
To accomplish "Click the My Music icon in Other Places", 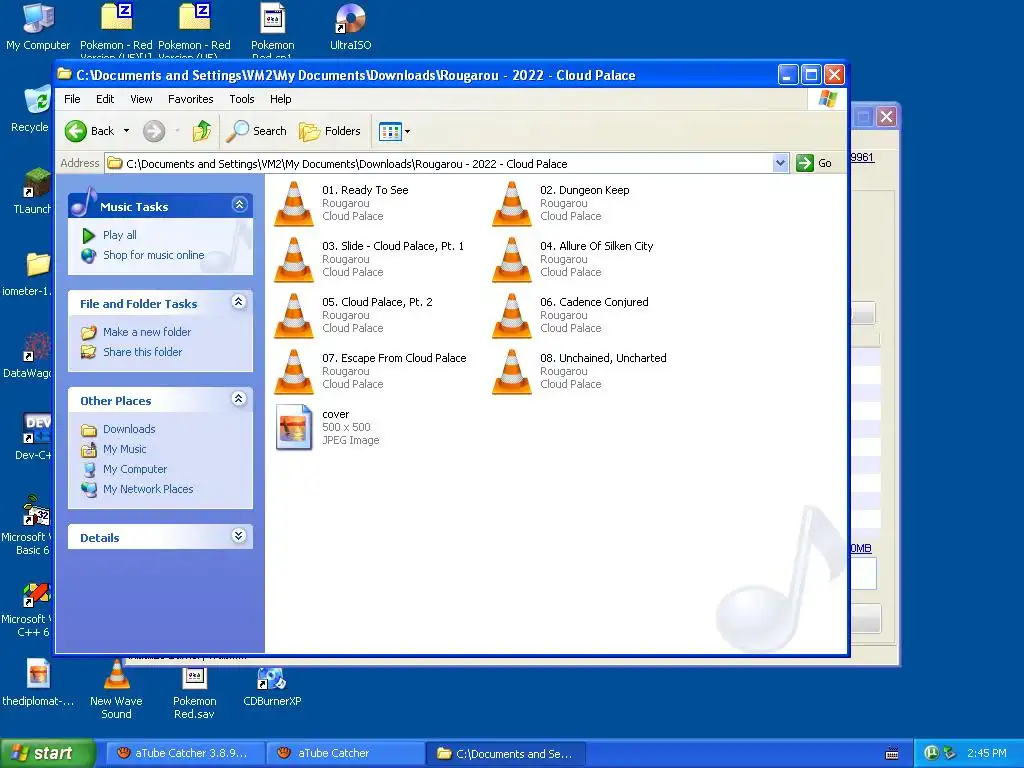I will [x=89, y=449].
